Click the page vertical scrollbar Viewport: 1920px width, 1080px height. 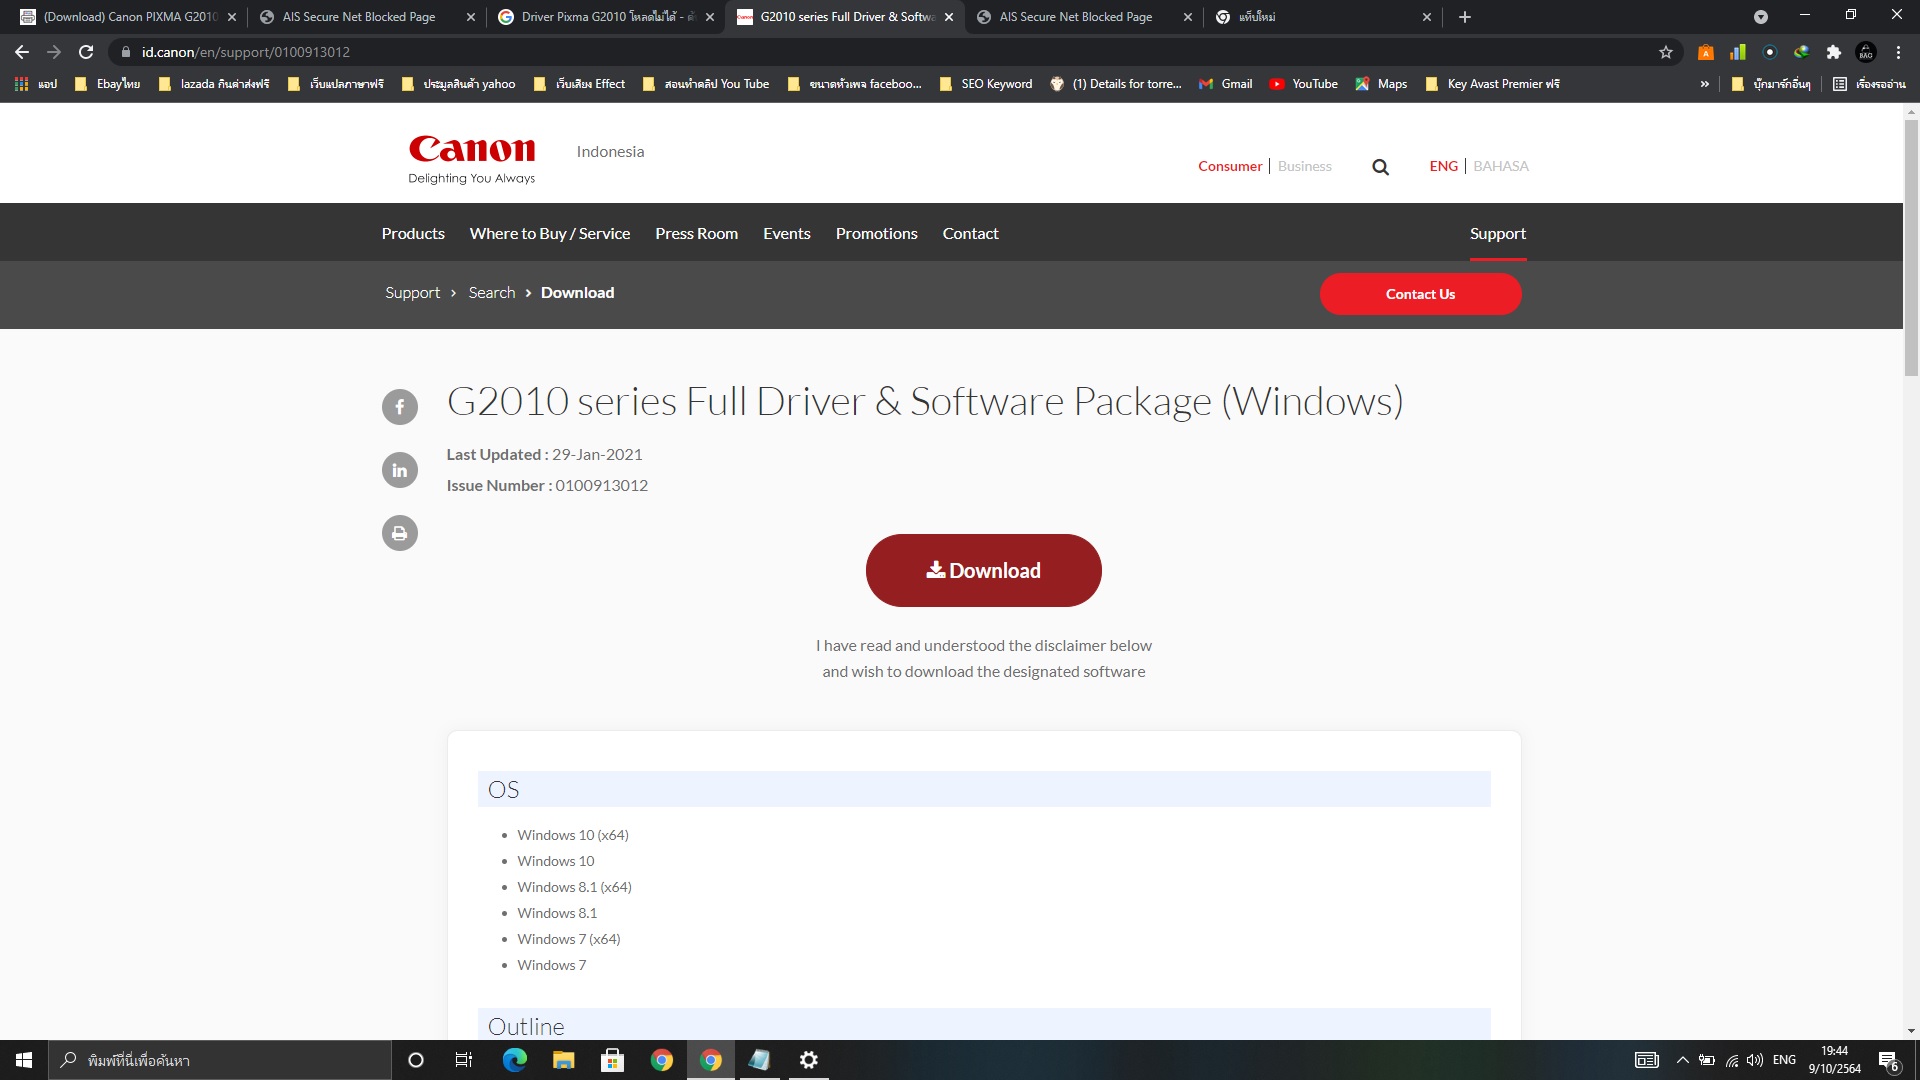[x=1911, y=248]
